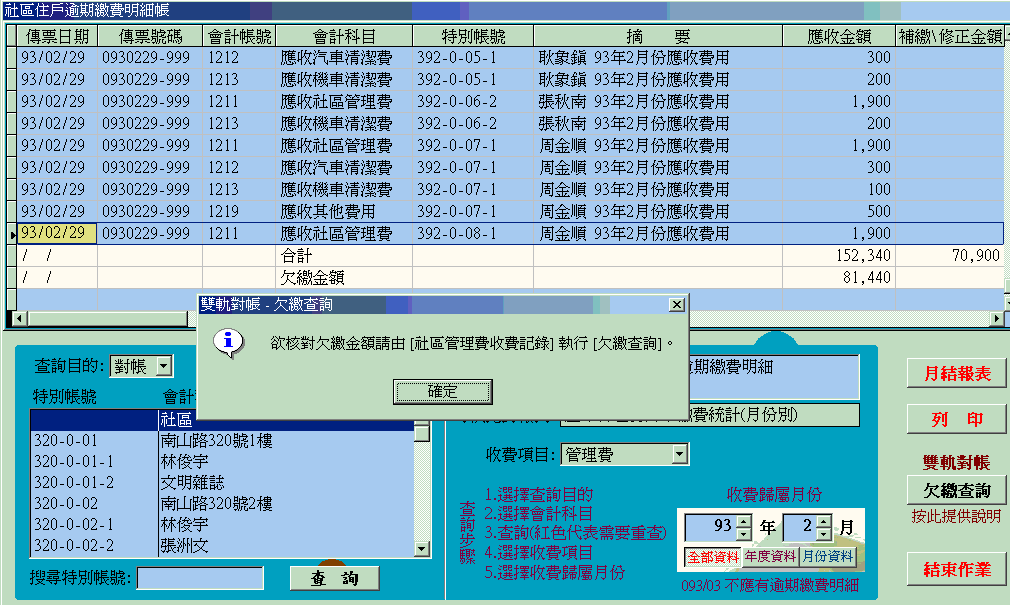The width and height of the screenshot is (1010, 605).
Task: Select the 全部資料 toggle
Action: coord(713,557)
